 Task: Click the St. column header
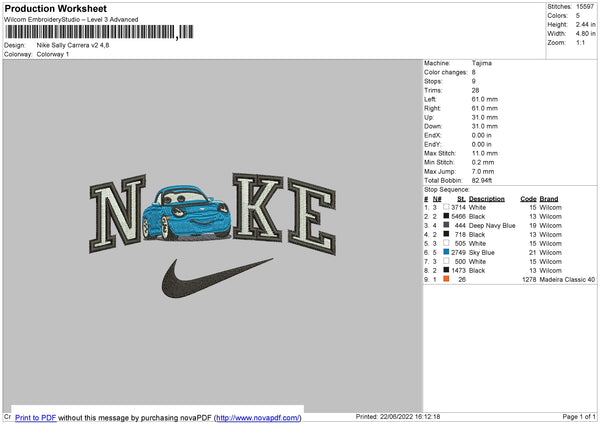461,199
